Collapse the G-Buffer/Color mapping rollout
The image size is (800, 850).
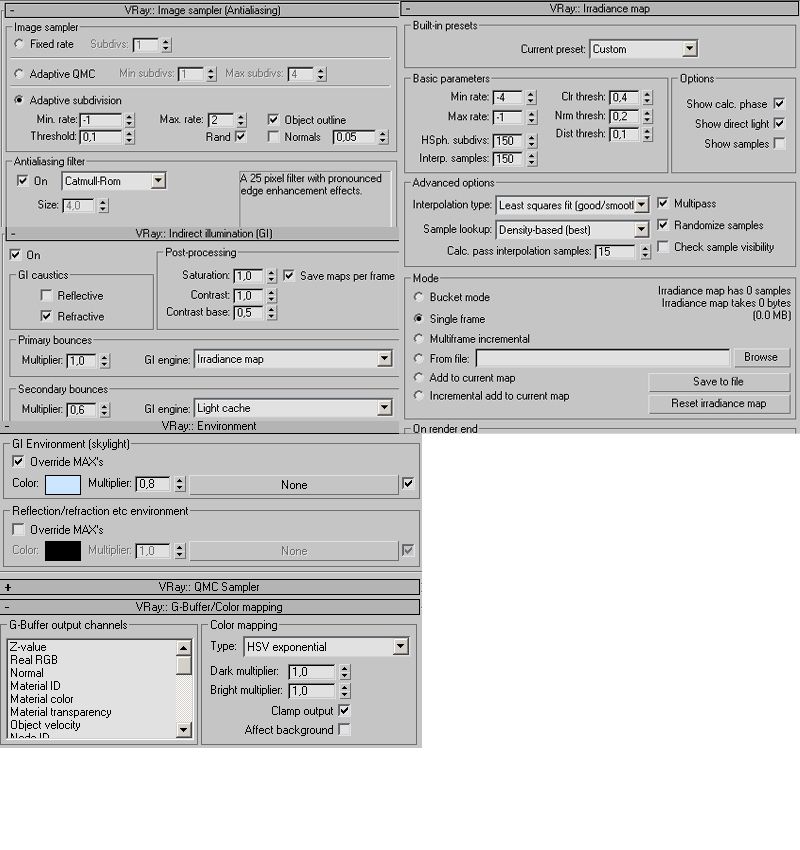(x=7, y=607)
